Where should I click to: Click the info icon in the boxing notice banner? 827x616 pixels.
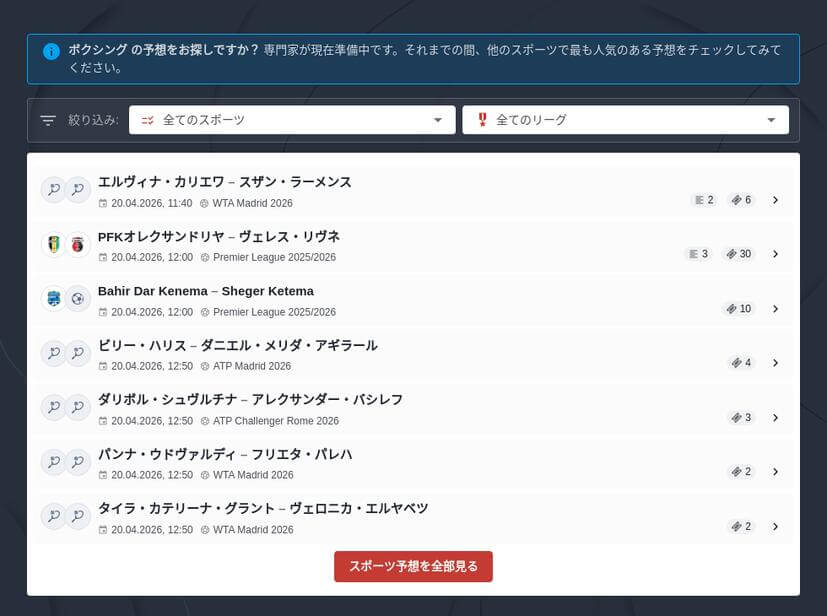[x=51, y=51]
